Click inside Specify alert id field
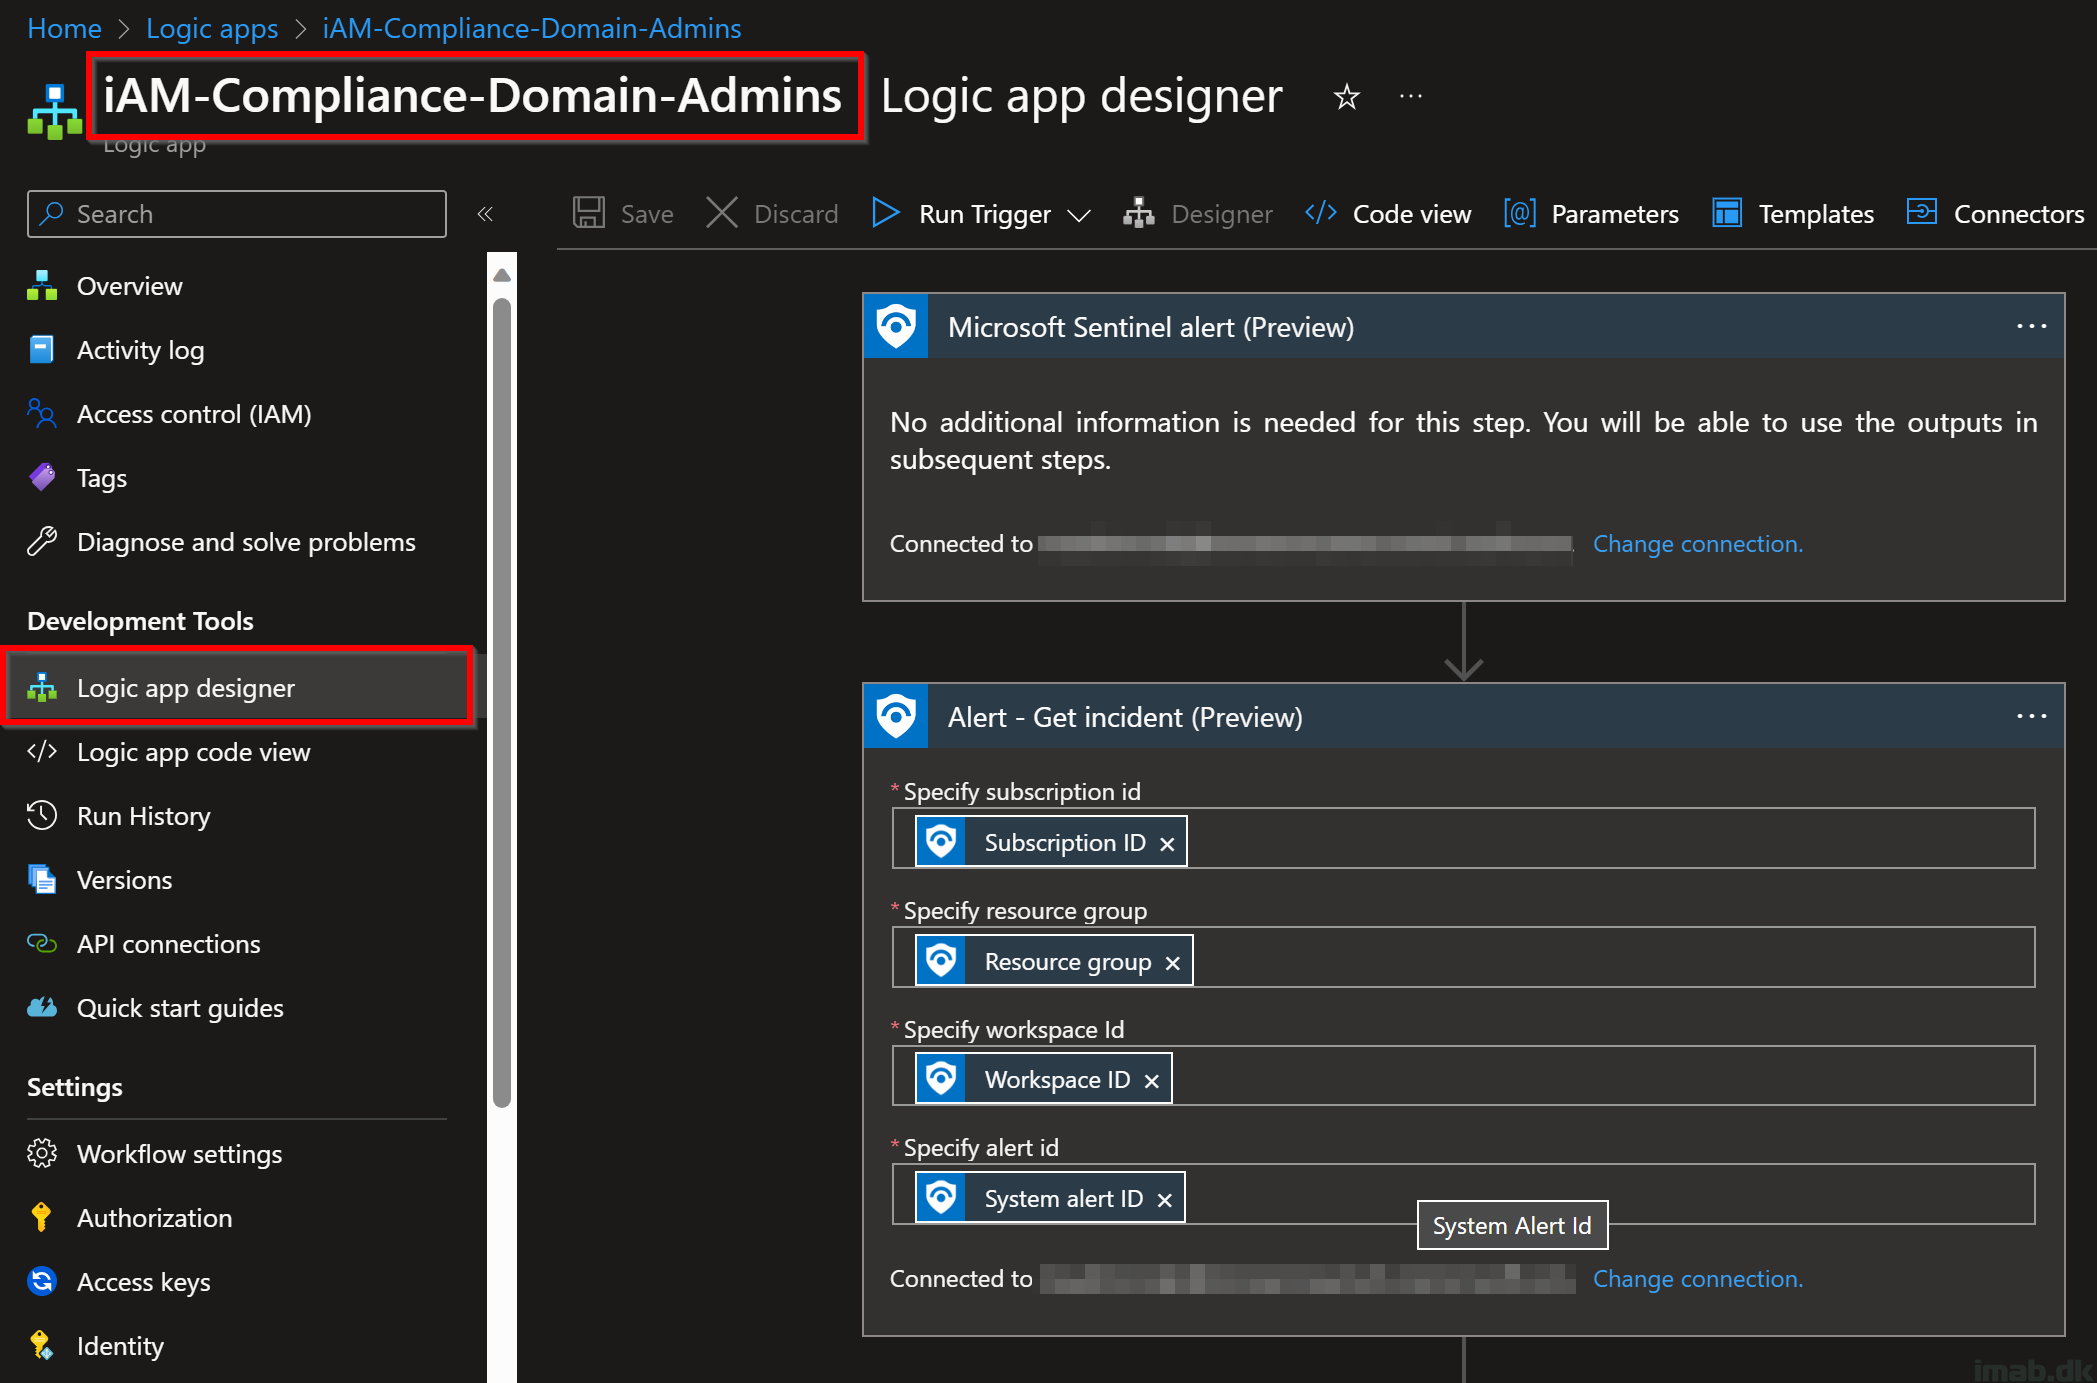 [x=1464, y=1194]
